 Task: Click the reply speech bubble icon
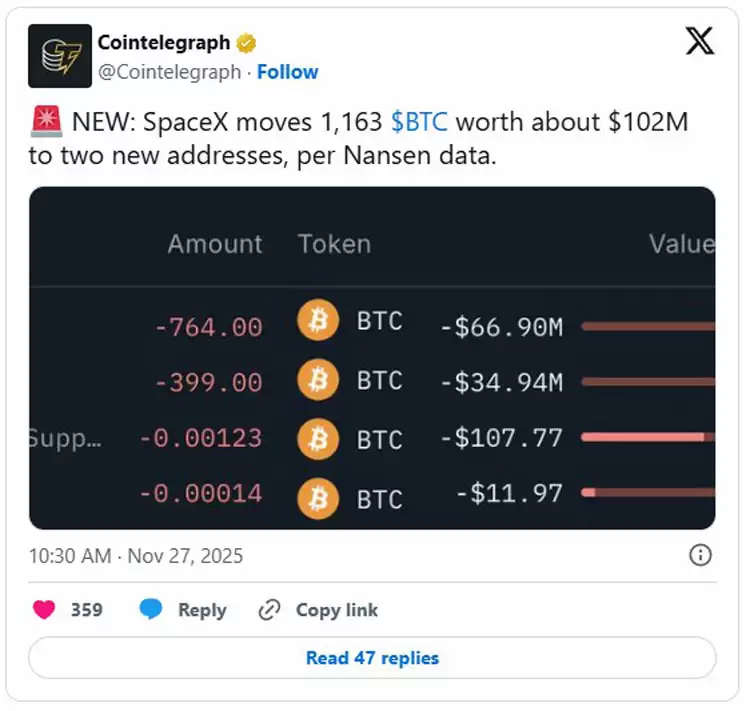coord(151,610)
